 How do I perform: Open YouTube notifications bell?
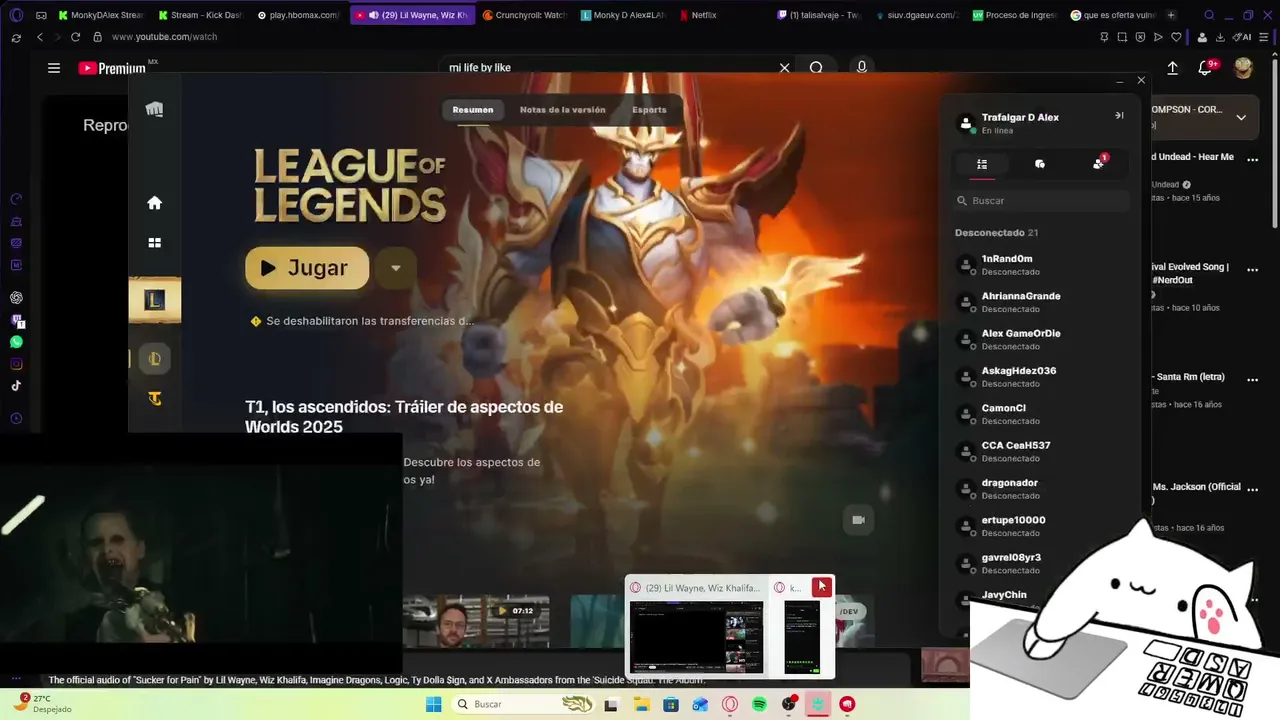tap(1207, 68)
